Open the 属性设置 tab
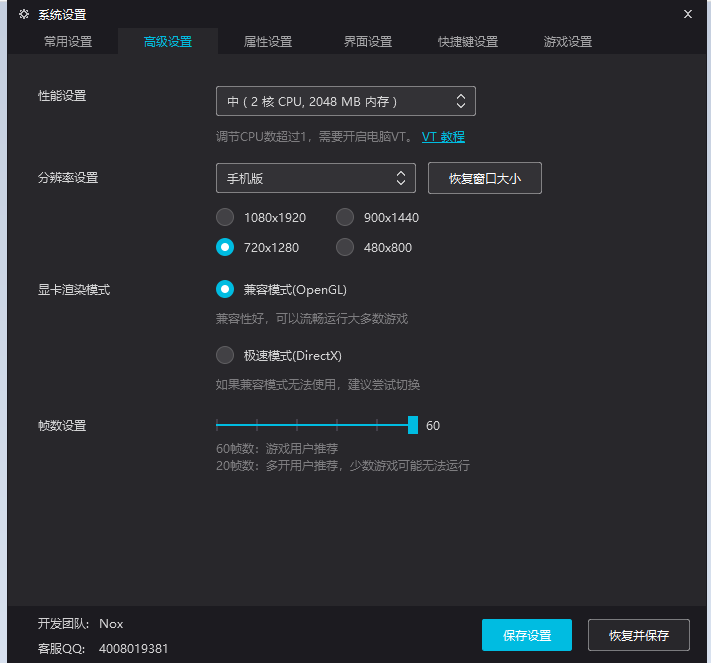Screen dimensions: 711x663 (268, 42)
